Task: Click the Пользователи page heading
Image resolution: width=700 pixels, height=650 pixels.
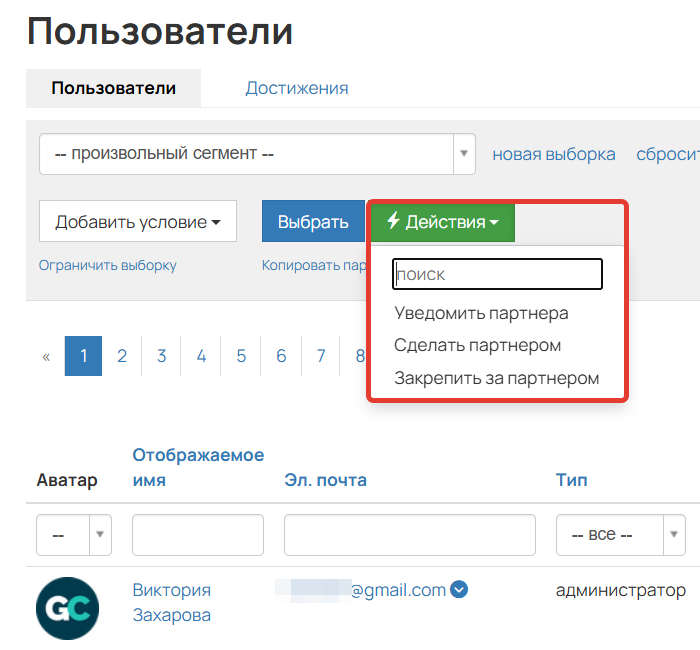Action: (x=160, y=31)
